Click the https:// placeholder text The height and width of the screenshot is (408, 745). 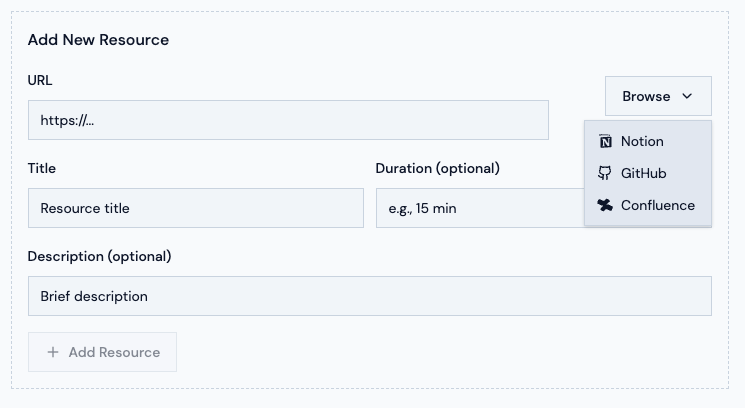[67, 120]
